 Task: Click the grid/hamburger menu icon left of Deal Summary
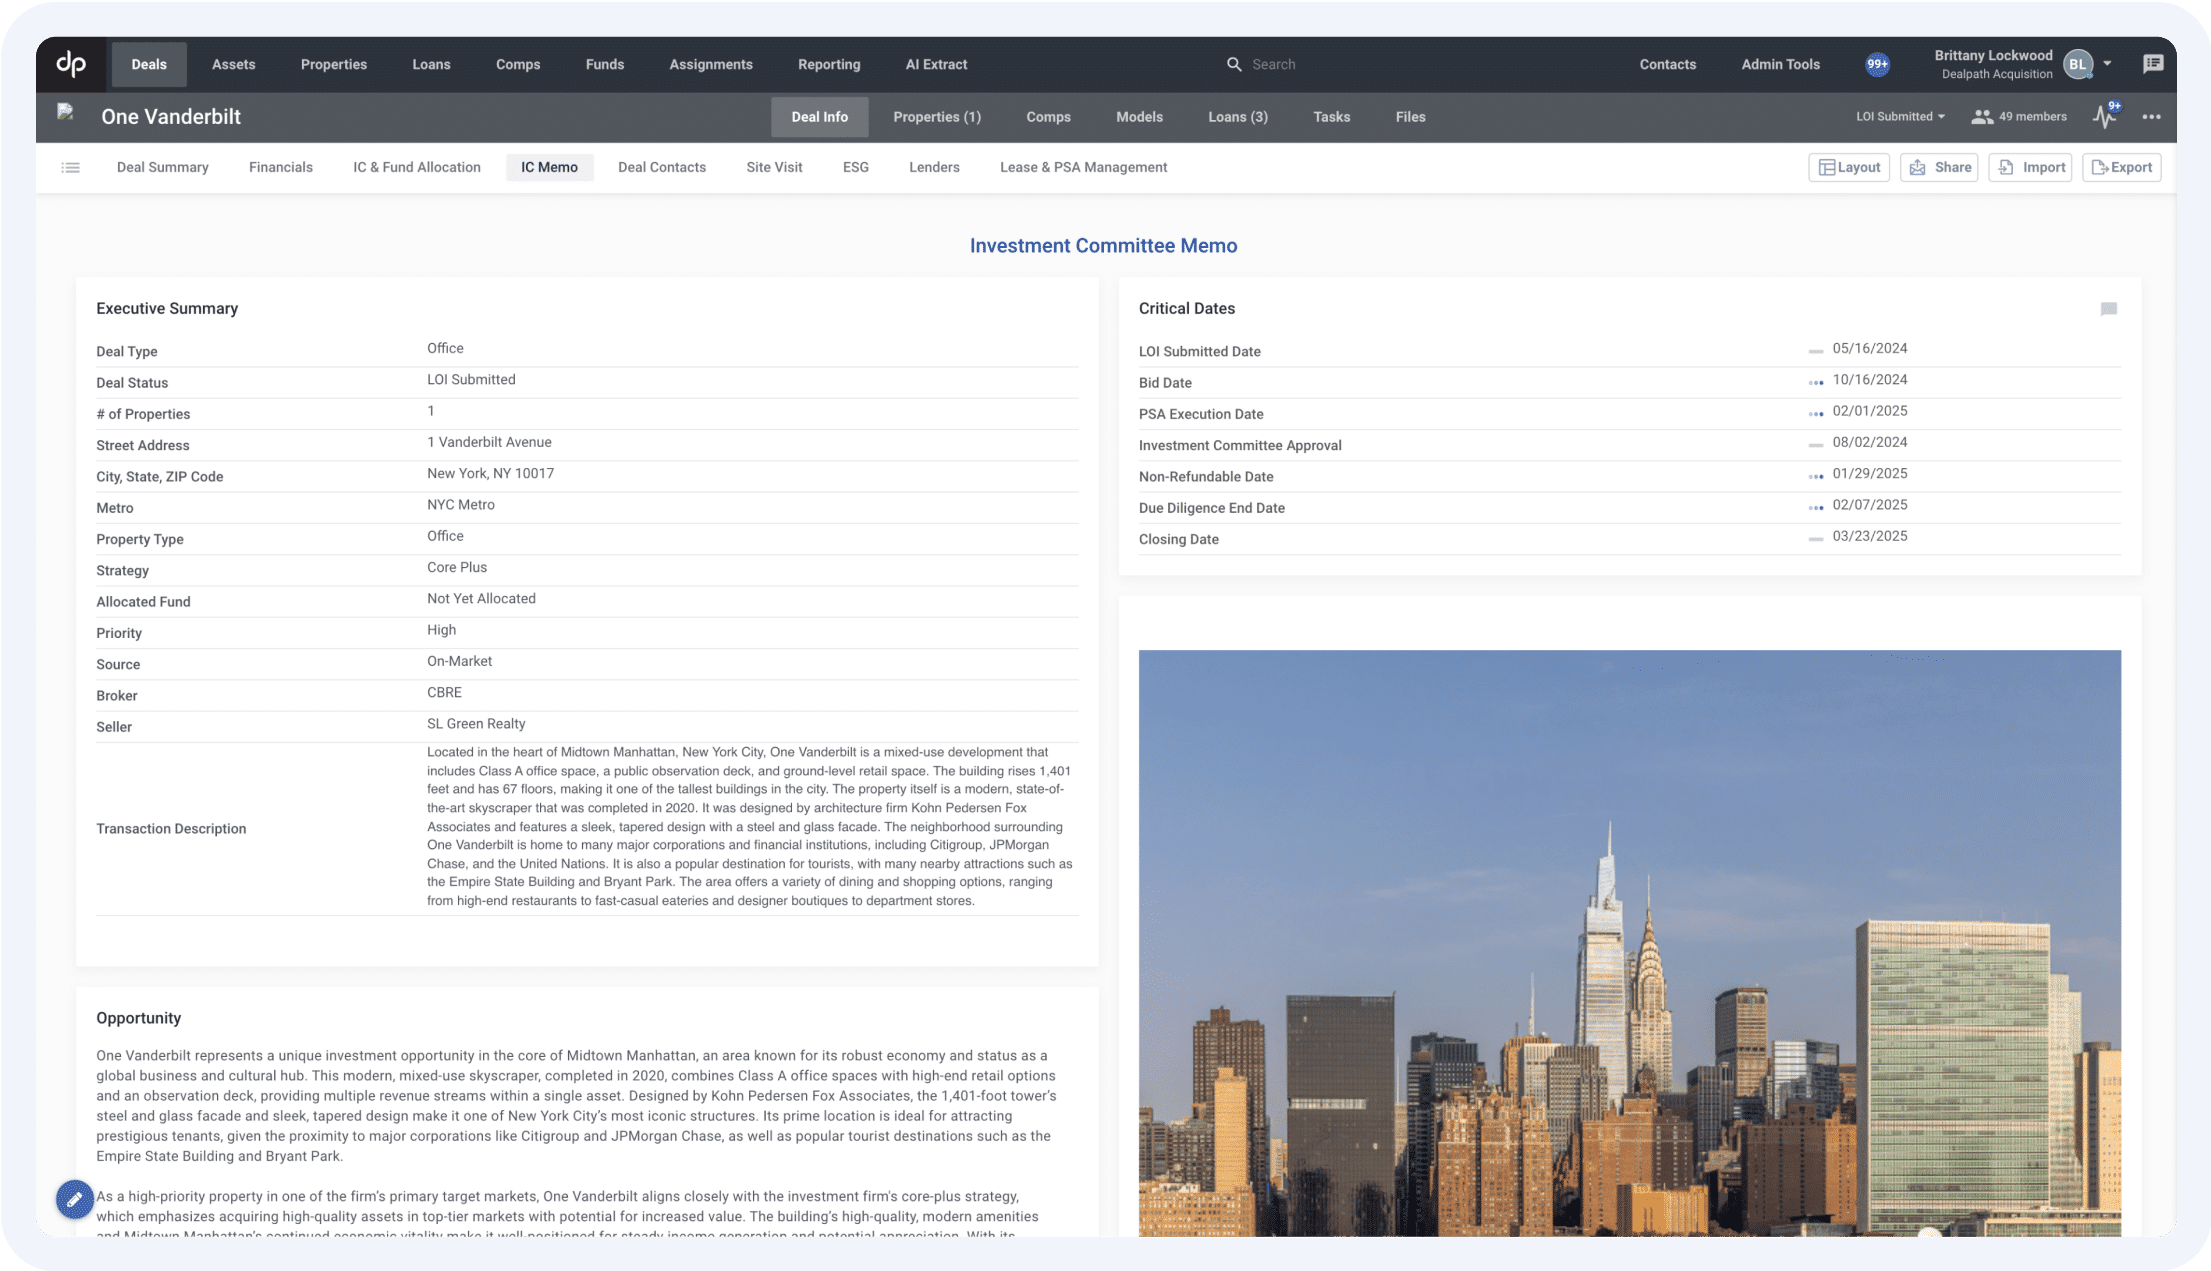(x=71, y=167)
